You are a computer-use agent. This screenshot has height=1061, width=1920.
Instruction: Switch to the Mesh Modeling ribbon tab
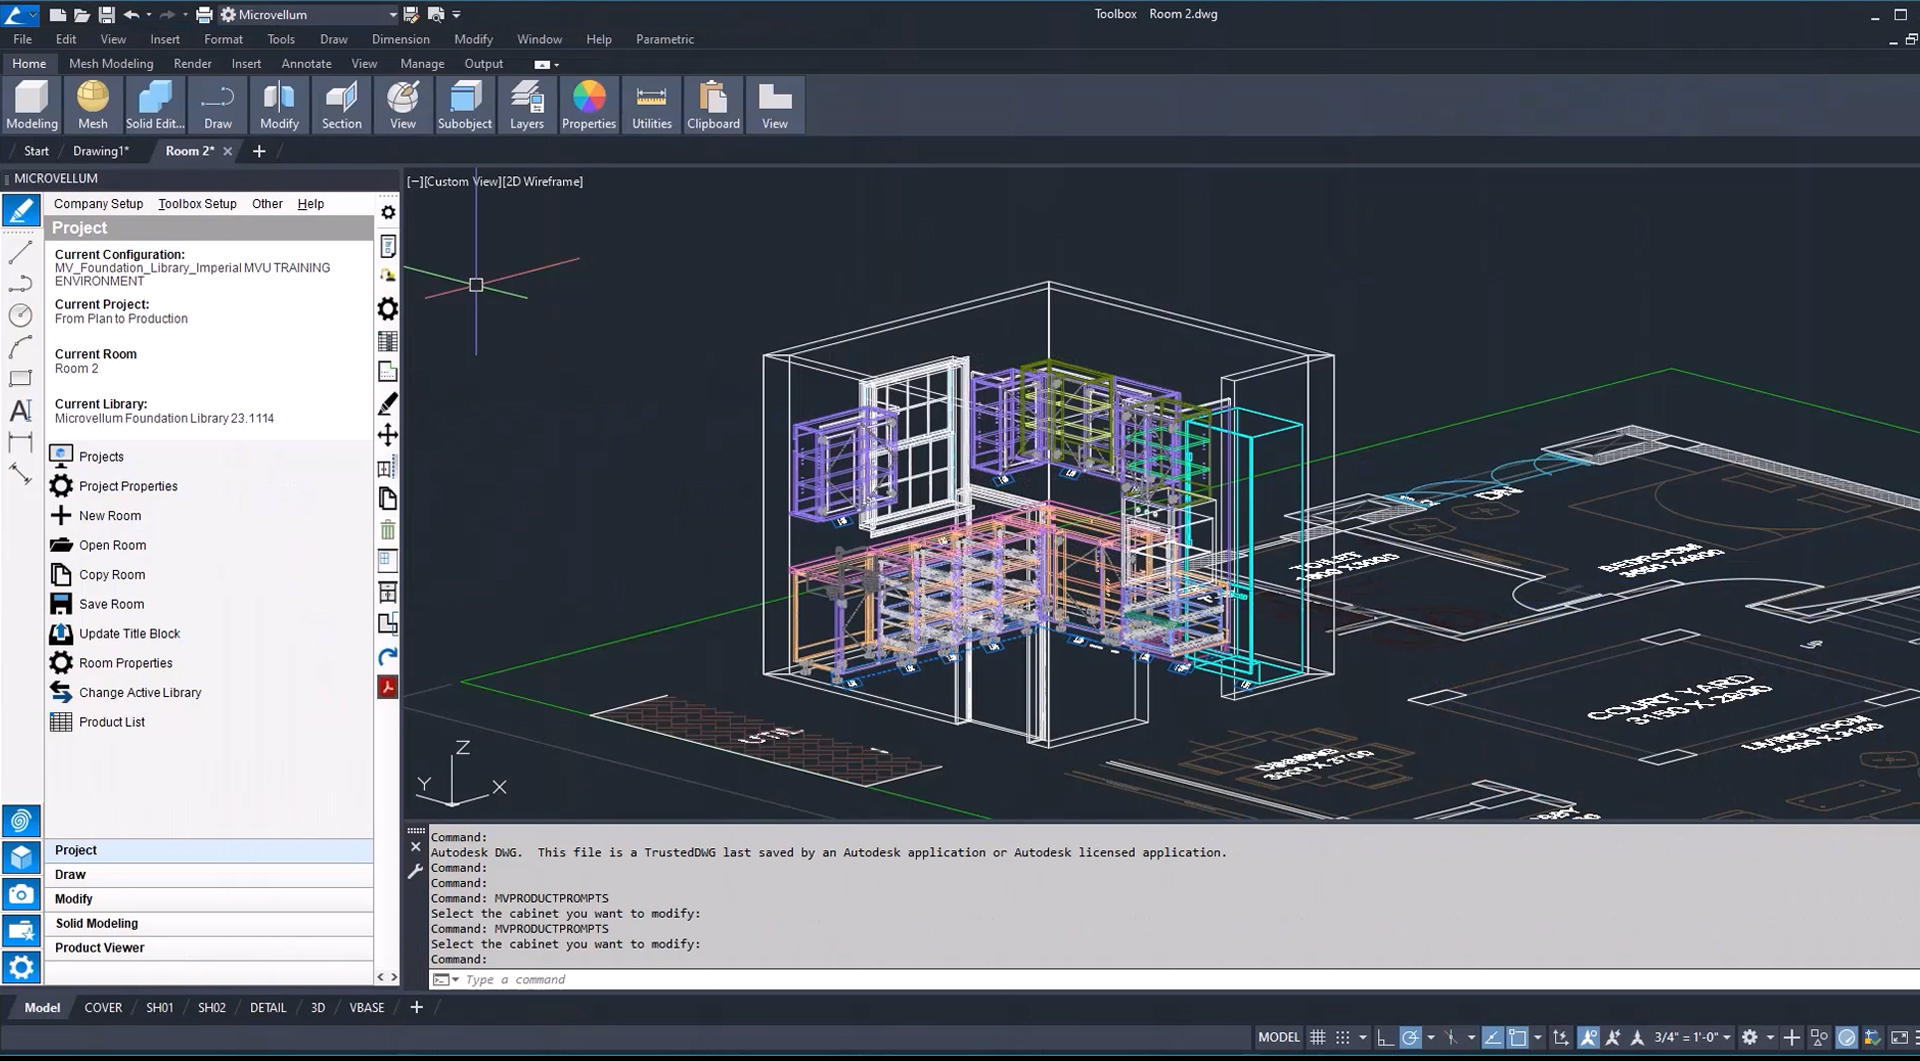(x=111, y=63)
